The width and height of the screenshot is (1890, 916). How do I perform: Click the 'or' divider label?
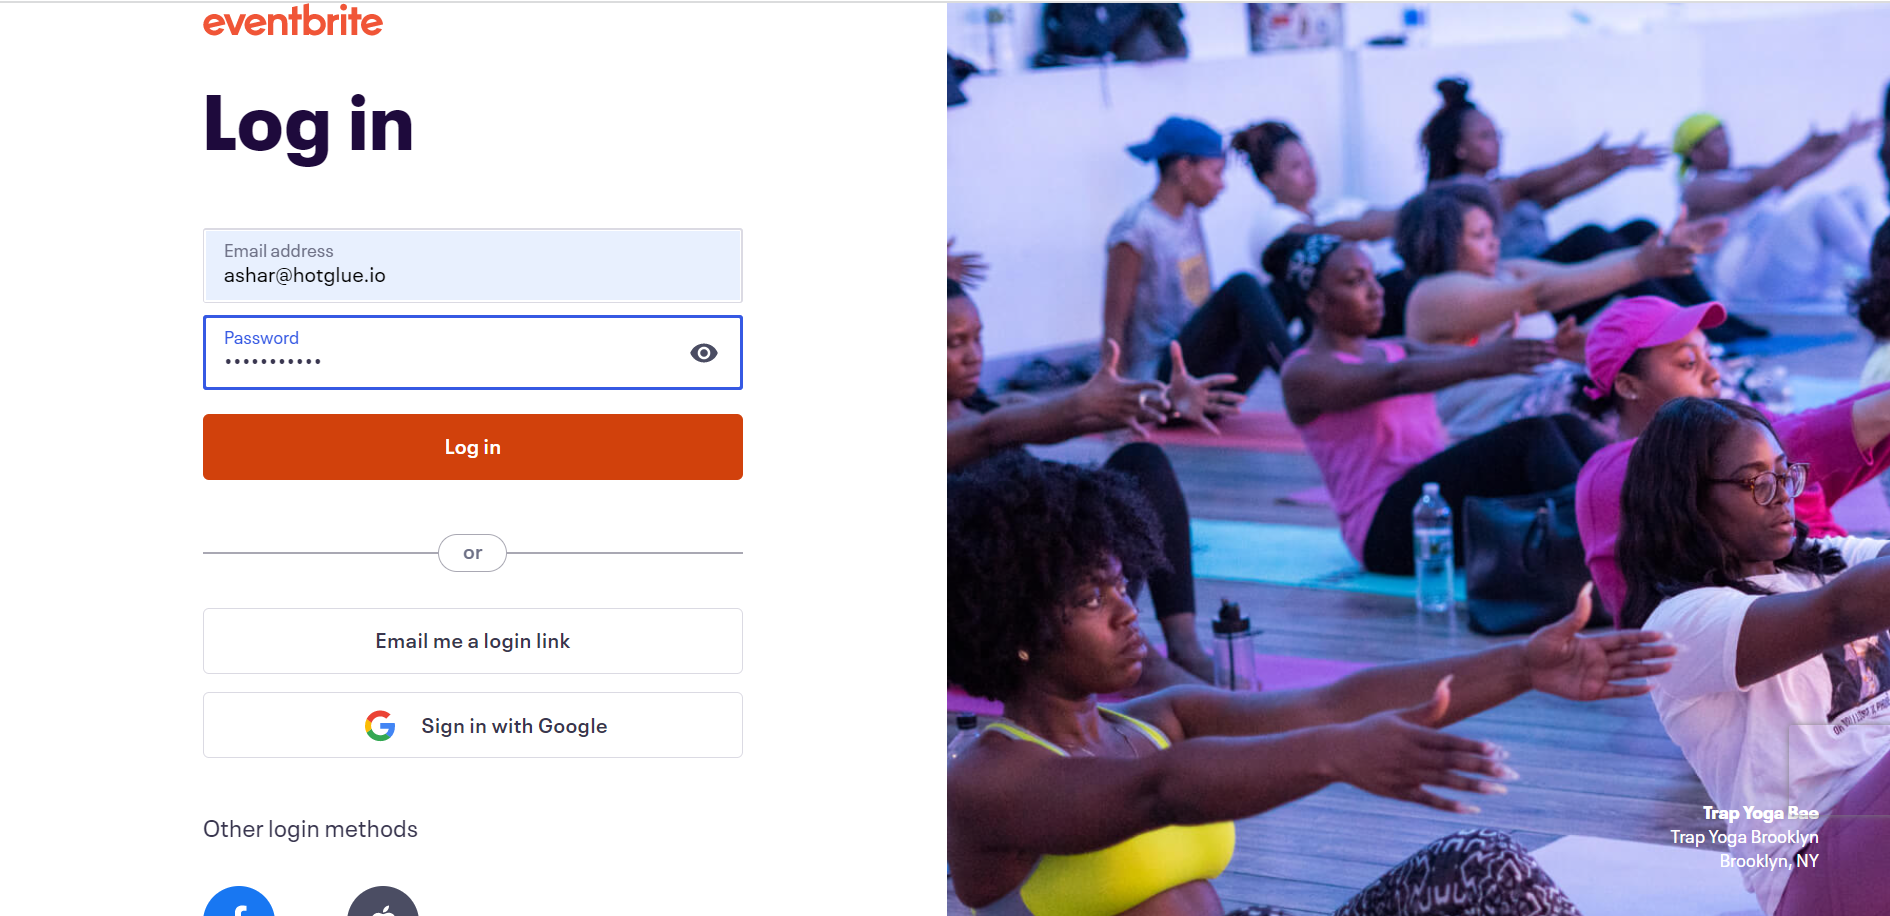(472, 553)
